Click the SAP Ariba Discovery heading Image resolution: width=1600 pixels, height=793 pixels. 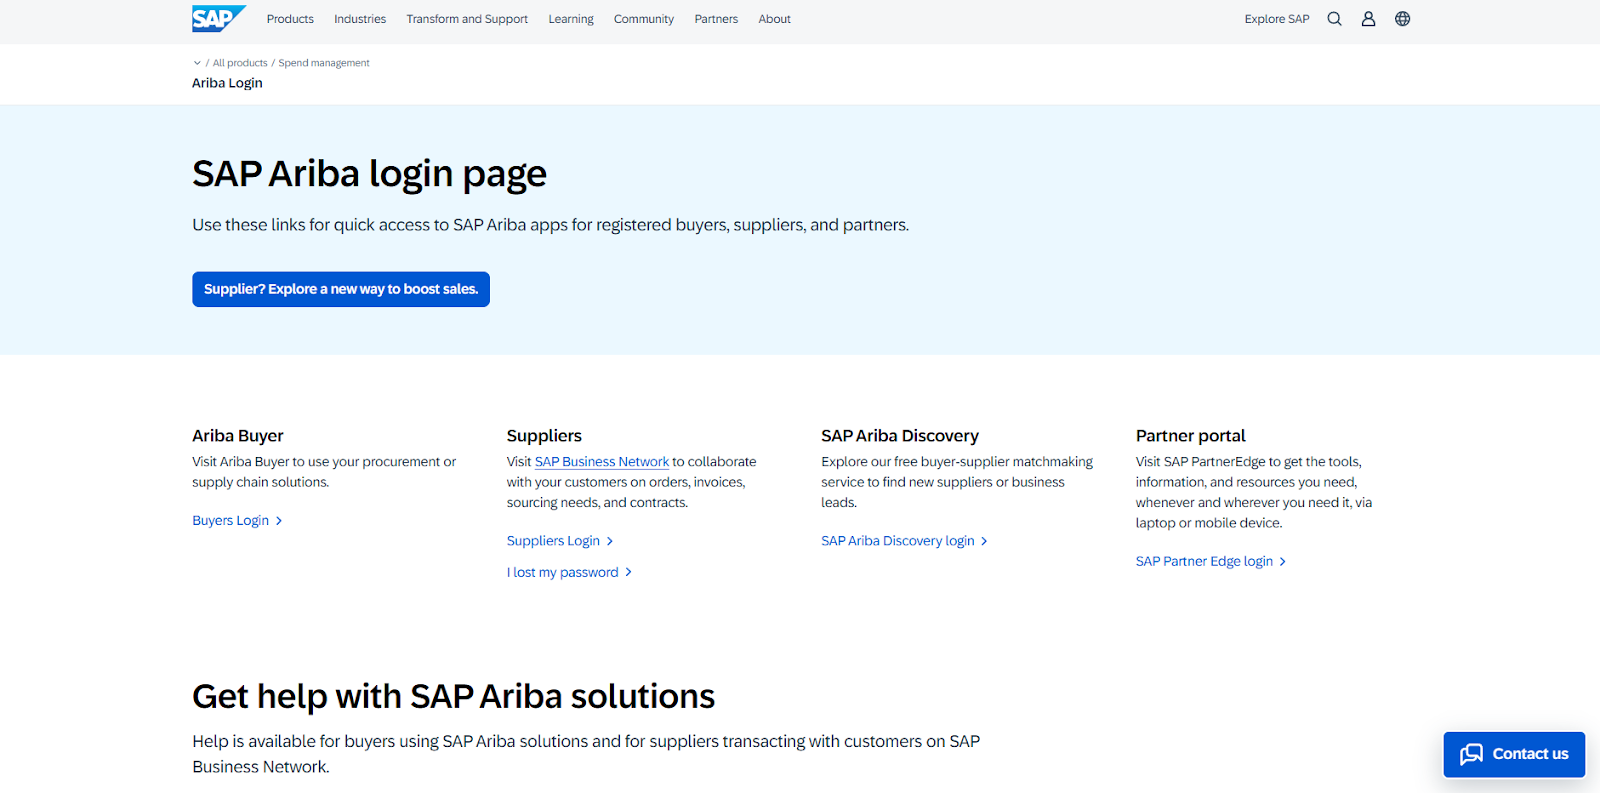[900, 436]
